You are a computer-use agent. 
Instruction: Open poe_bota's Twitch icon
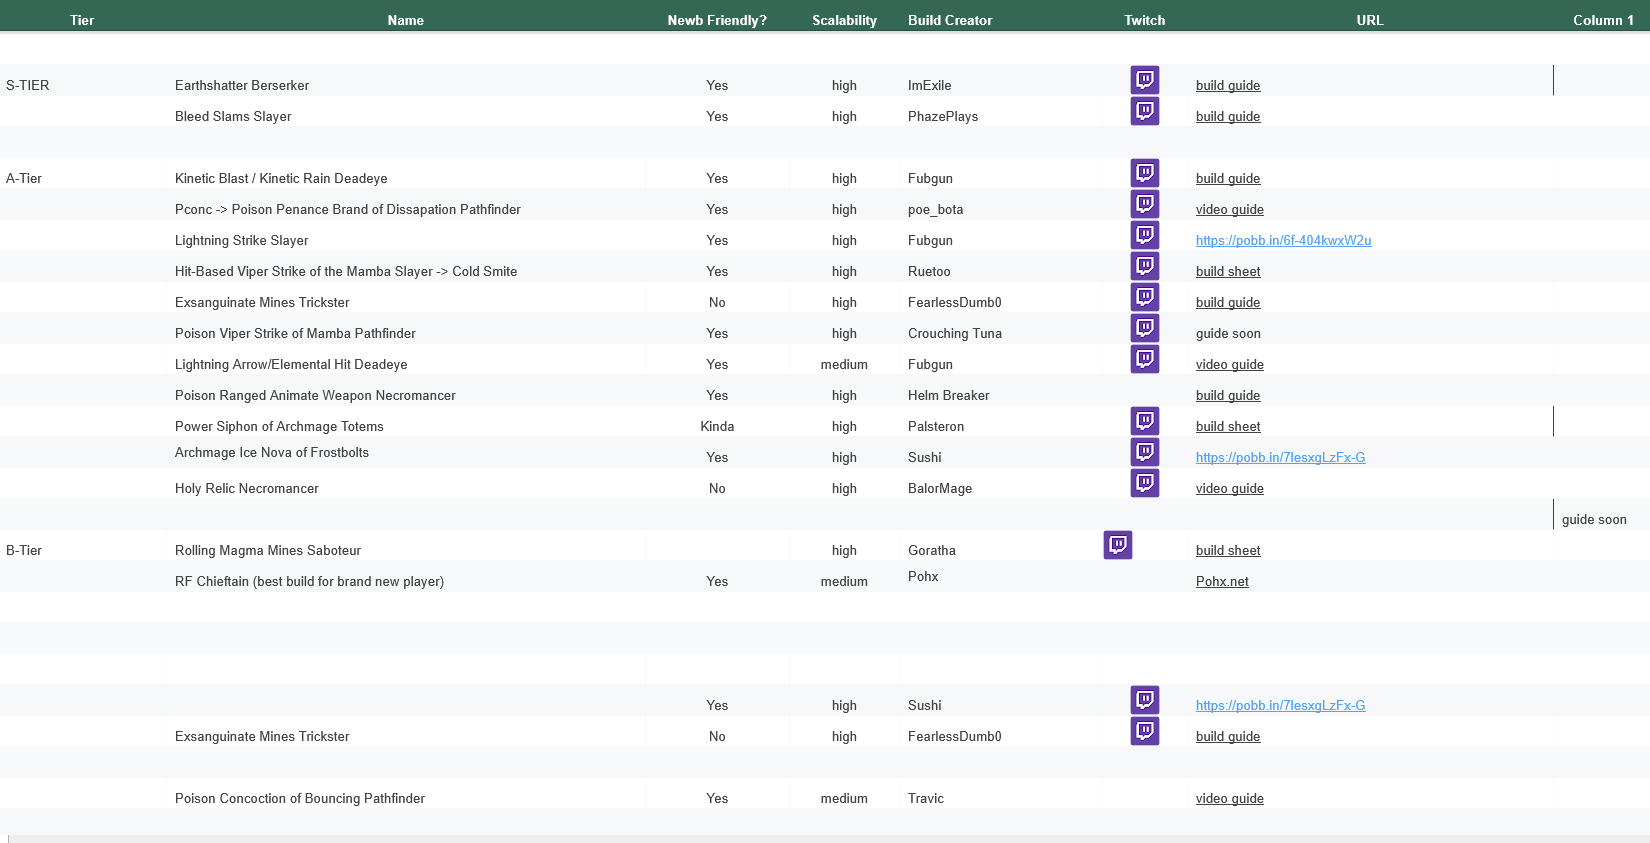pyautogui.click(x=1145, y=204)
